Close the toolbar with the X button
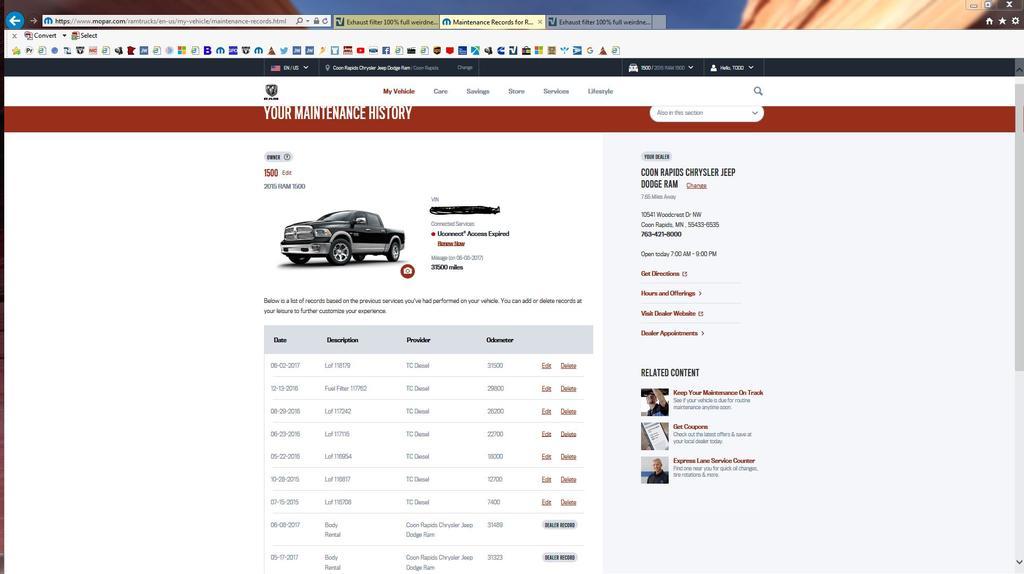Viewport: 1024px width, 574px height. click(x=14, y=36)
